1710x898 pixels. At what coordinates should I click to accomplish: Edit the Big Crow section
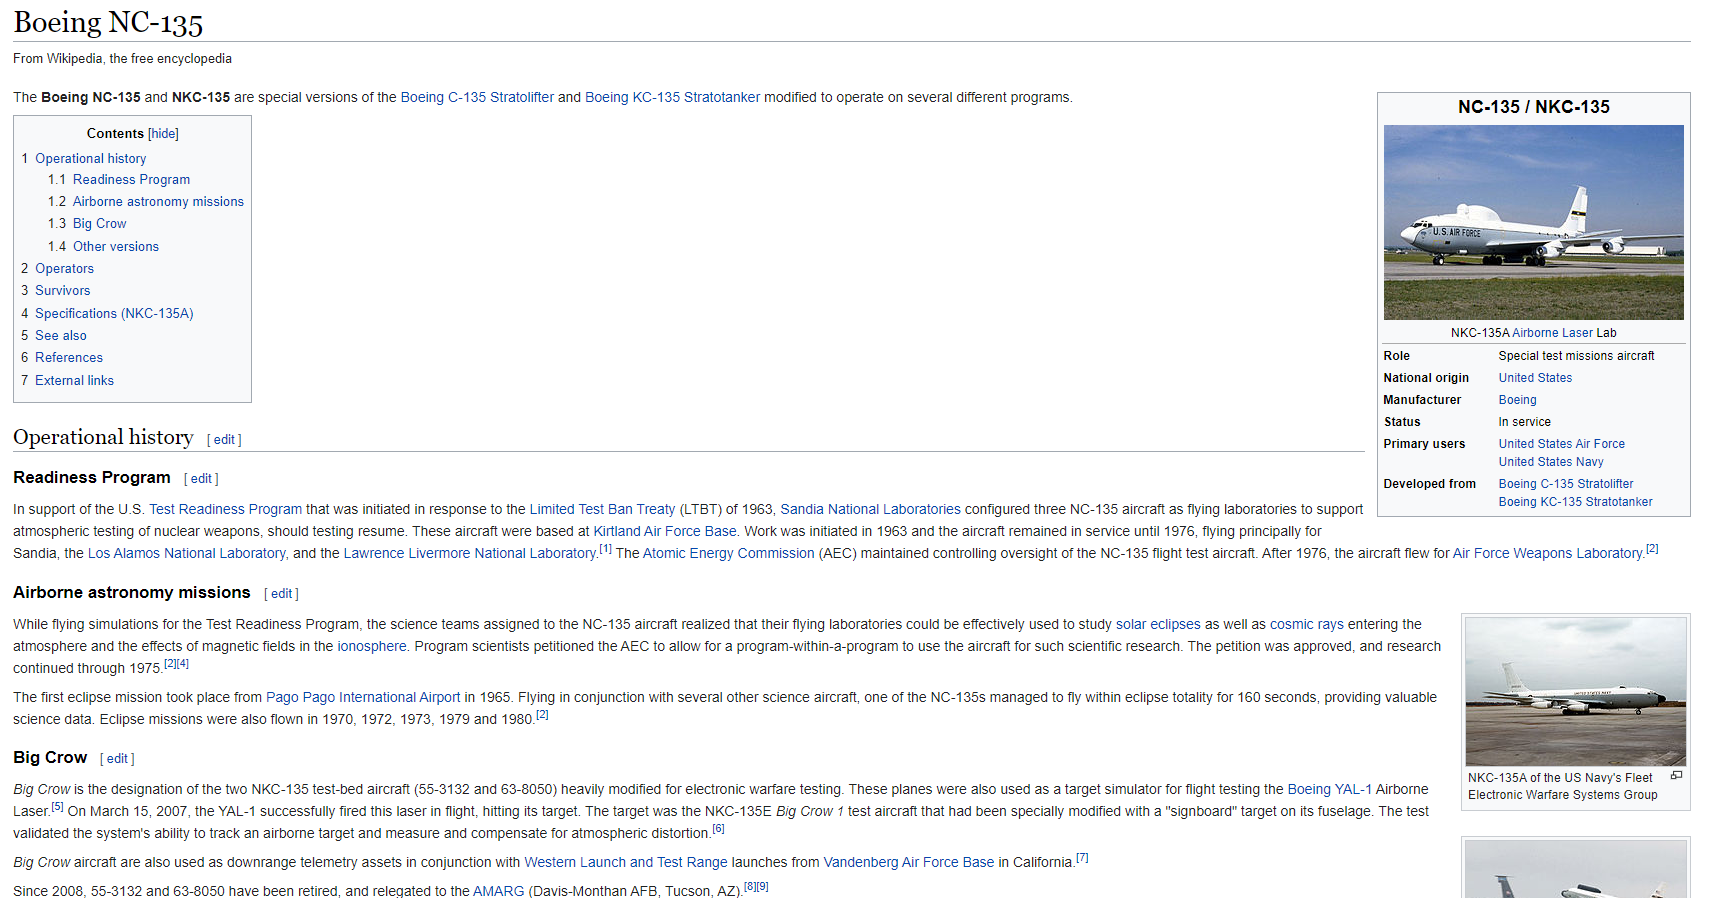(117, 759)
